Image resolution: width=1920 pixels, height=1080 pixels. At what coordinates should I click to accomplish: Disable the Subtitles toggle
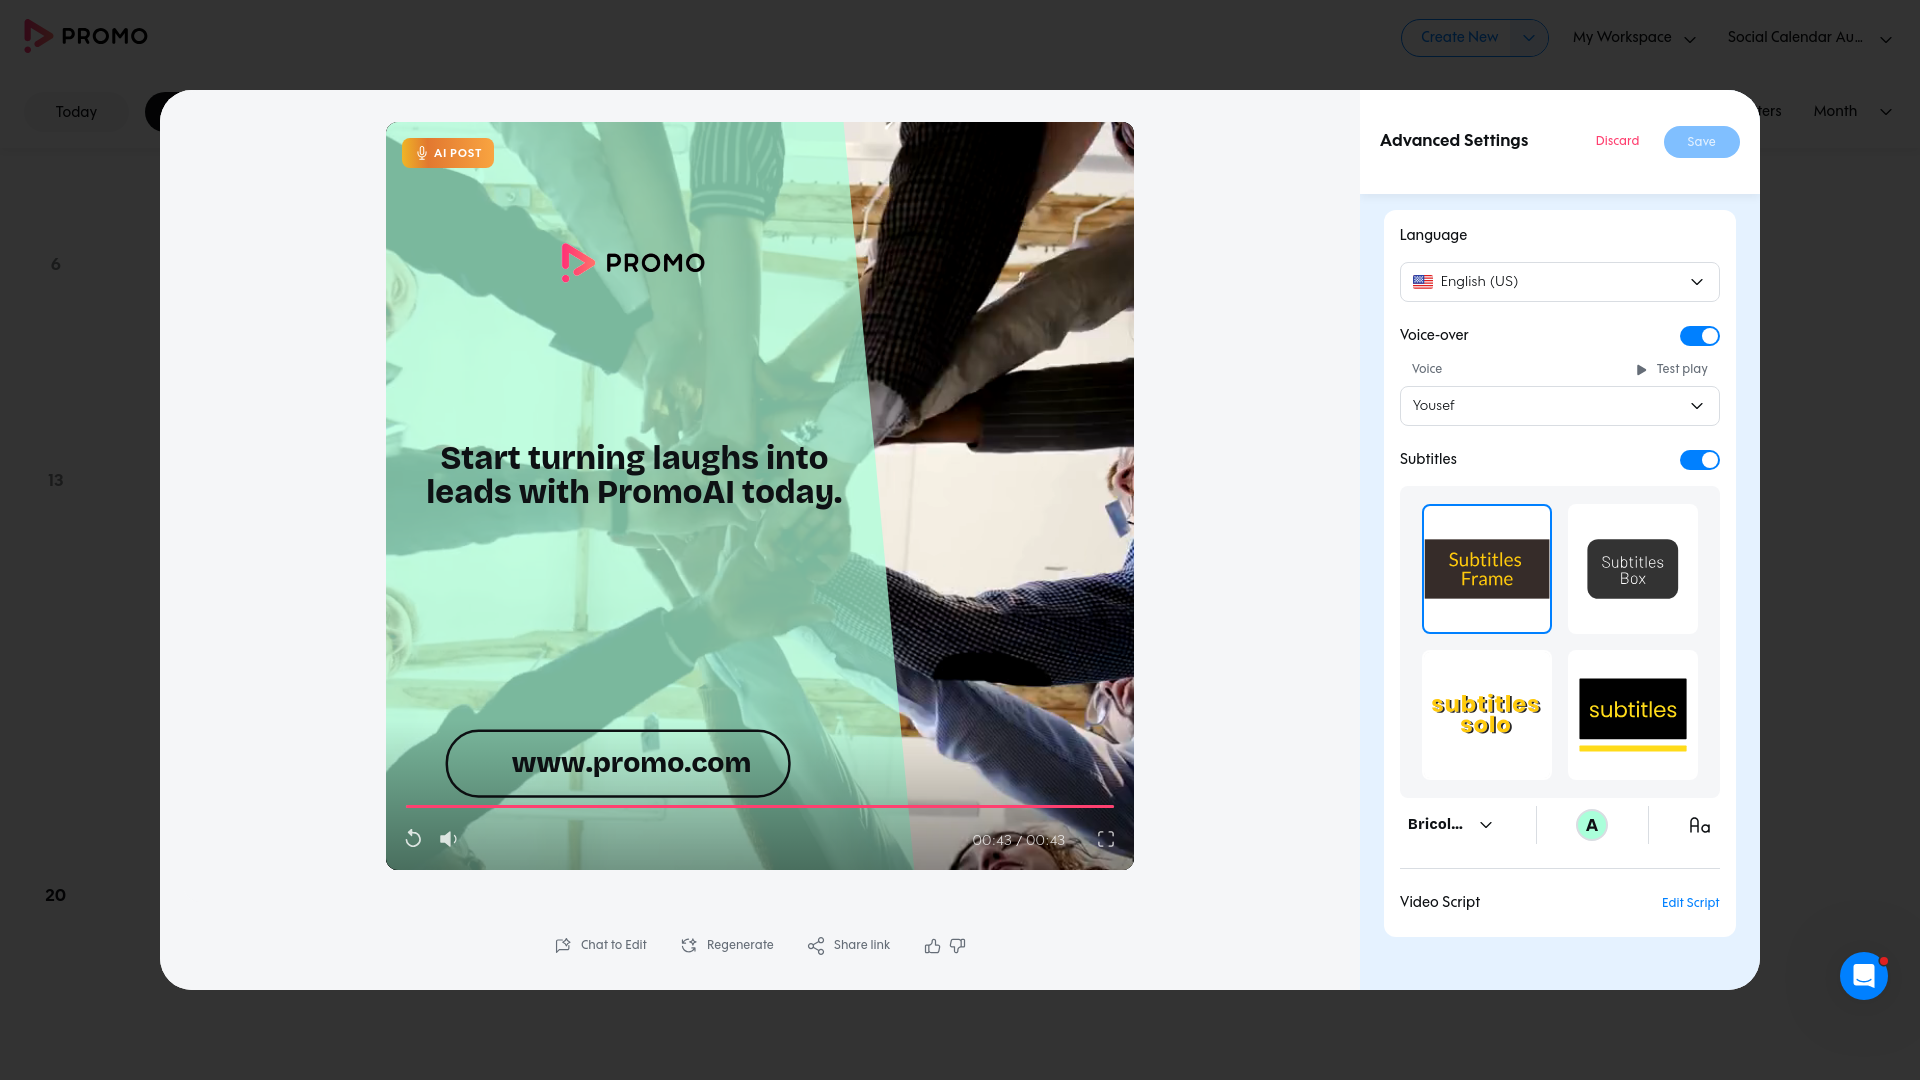point(1699,460)
